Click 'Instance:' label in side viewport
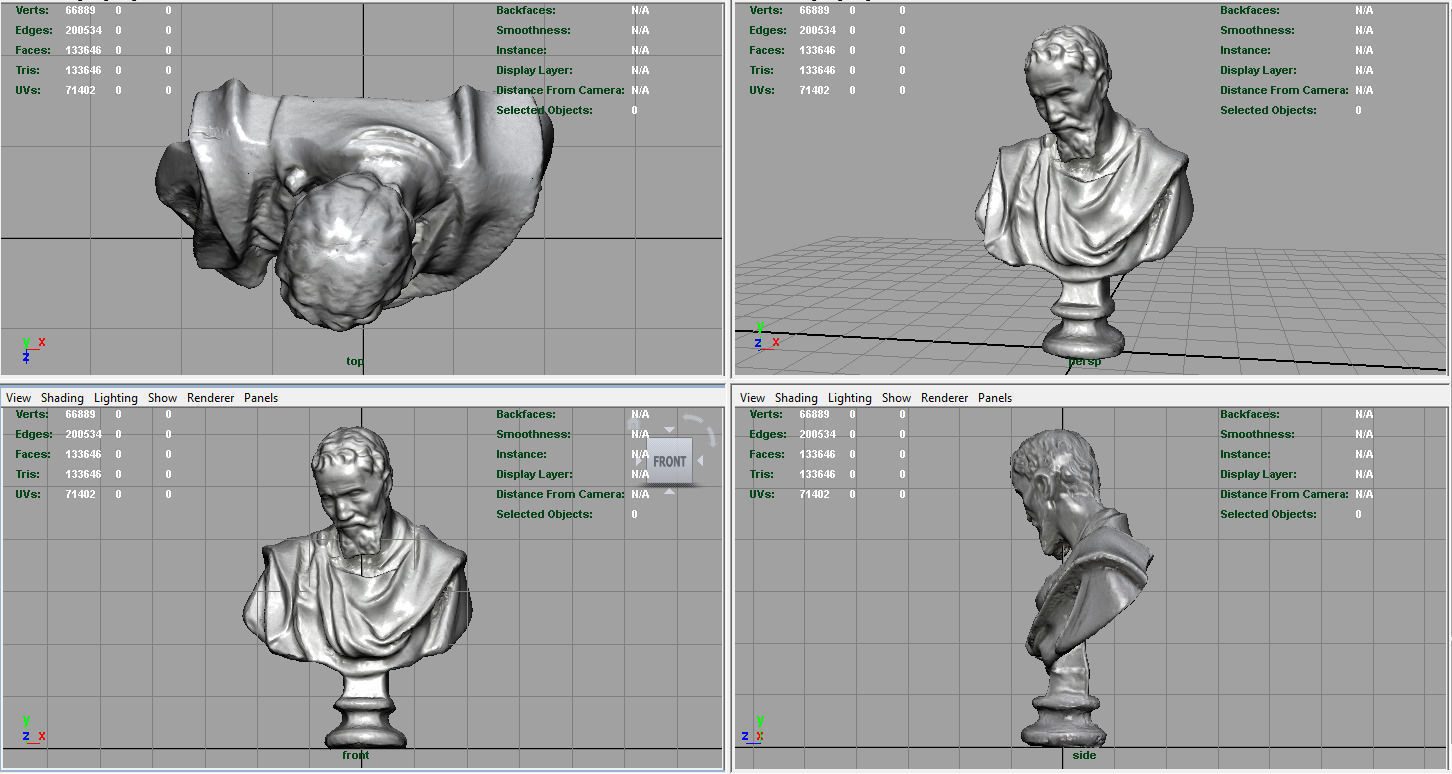1452x774 pixels. point(1245,454)
